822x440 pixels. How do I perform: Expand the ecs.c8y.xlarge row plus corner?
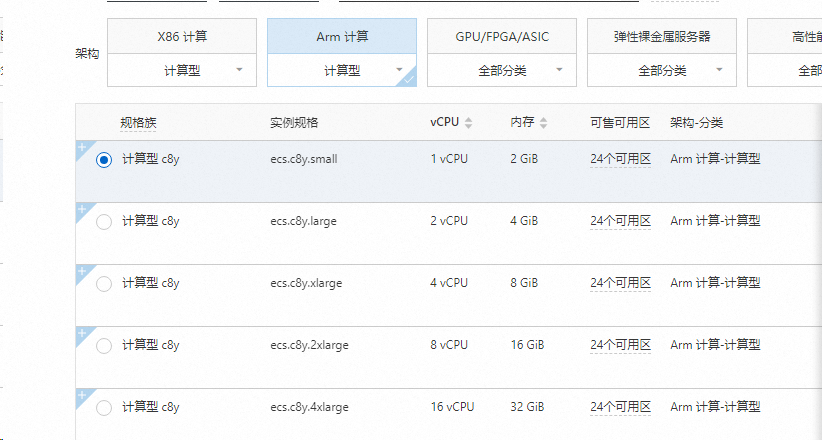(81, 271)
